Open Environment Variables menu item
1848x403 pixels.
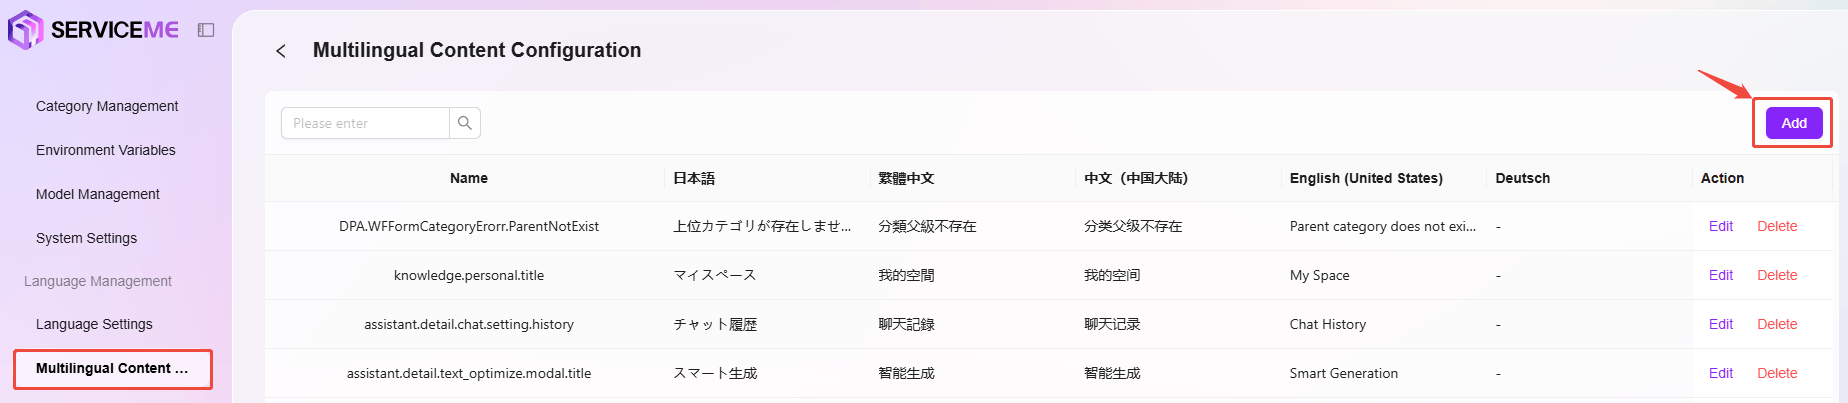(x=106, y=150)
